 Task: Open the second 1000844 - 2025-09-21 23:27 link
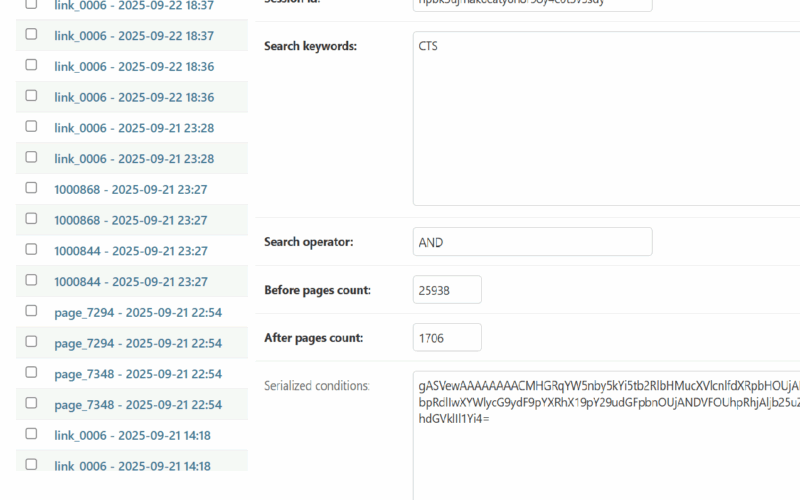pos(130,282)
